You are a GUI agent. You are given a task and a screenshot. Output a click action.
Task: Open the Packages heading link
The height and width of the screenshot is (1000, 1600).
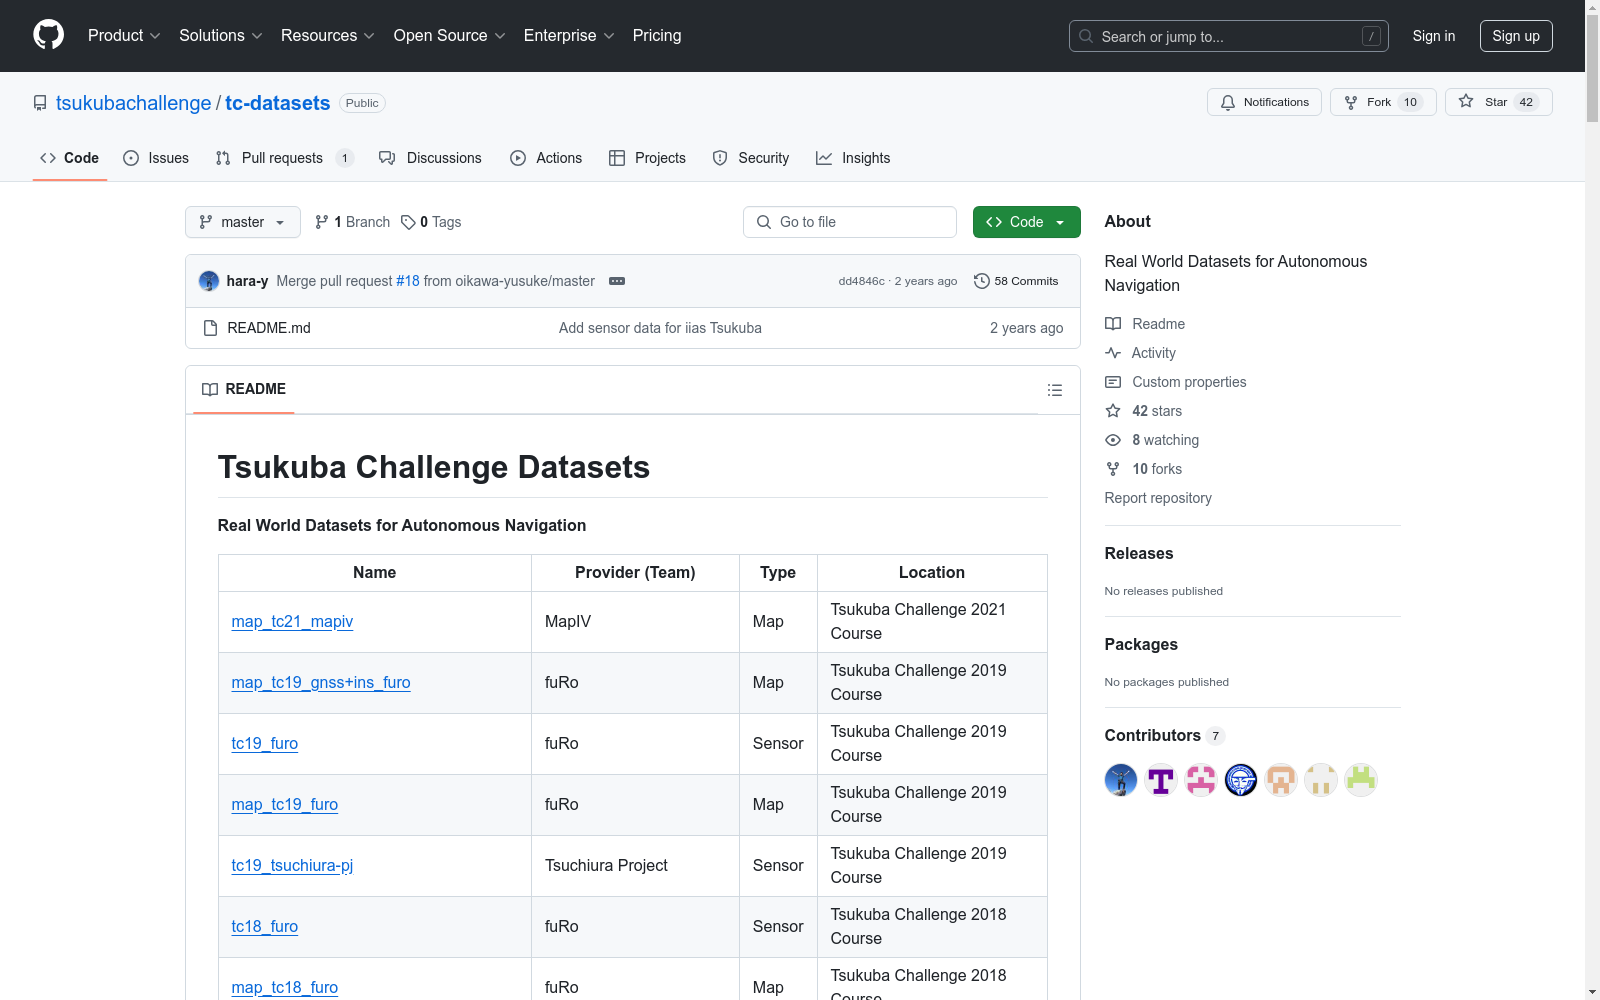click(1141, 644)
